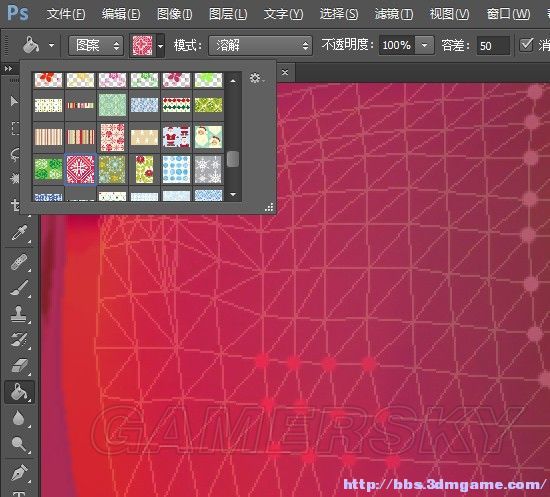Select the Pen tool
Screen dimensions: 550x497
19,473
